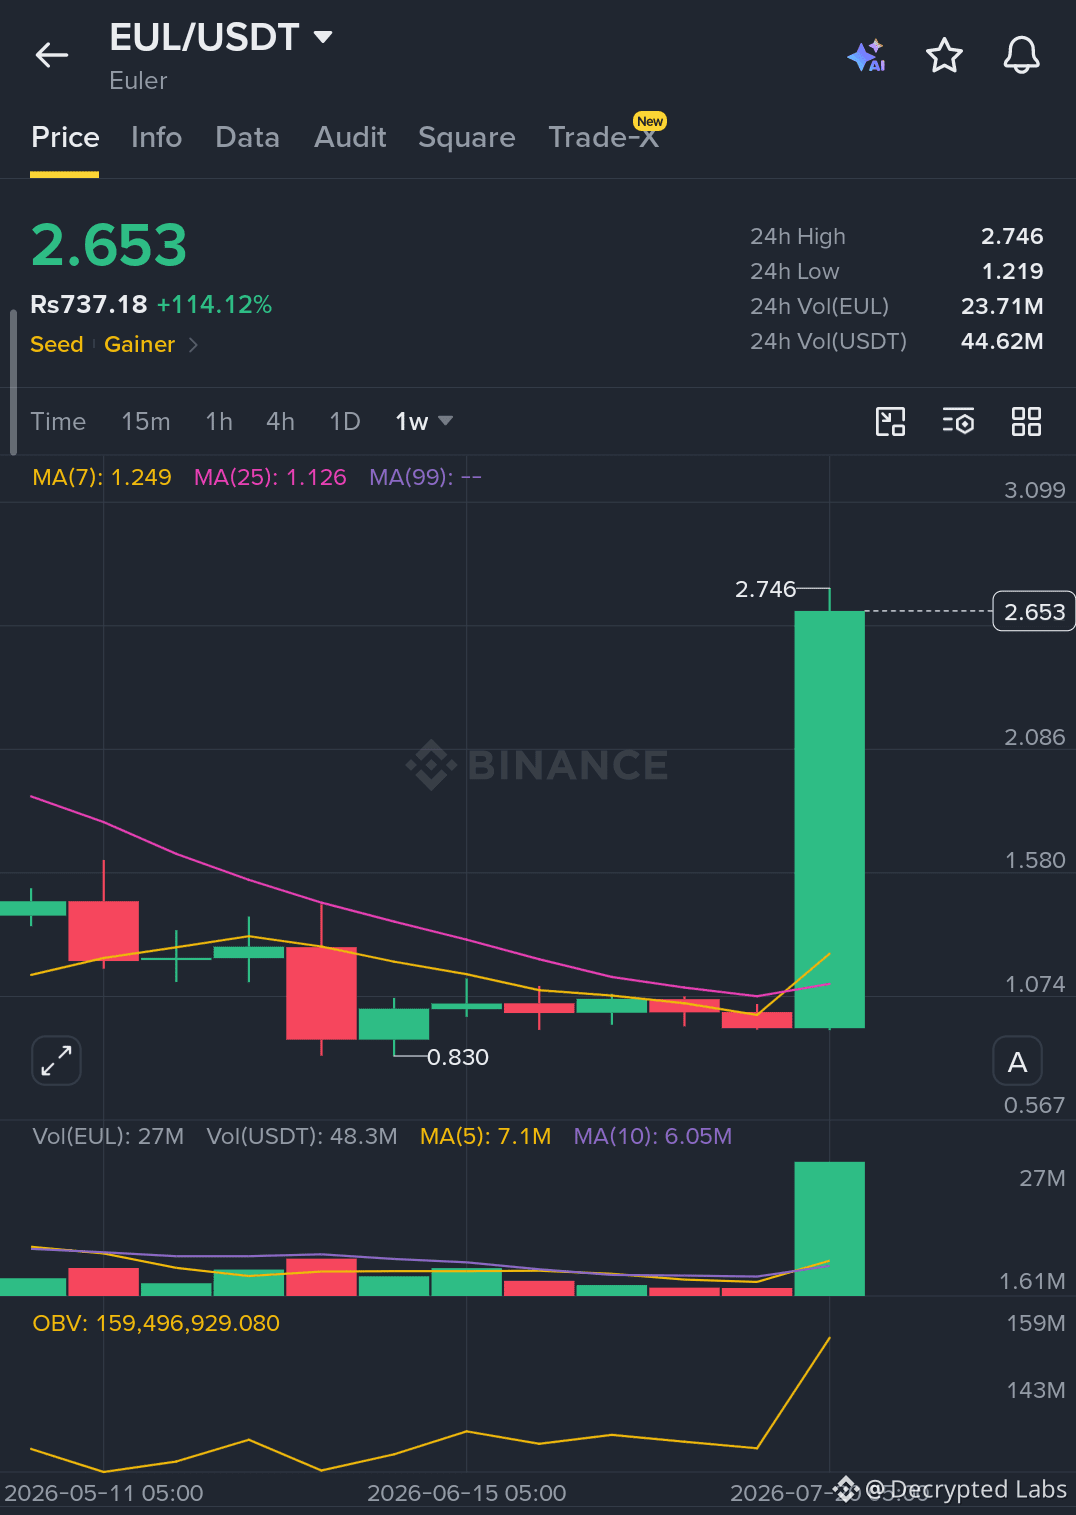
Task: Tap the 24h Vol(EUL) value 23.71M
Action: tap(1002, 307)
